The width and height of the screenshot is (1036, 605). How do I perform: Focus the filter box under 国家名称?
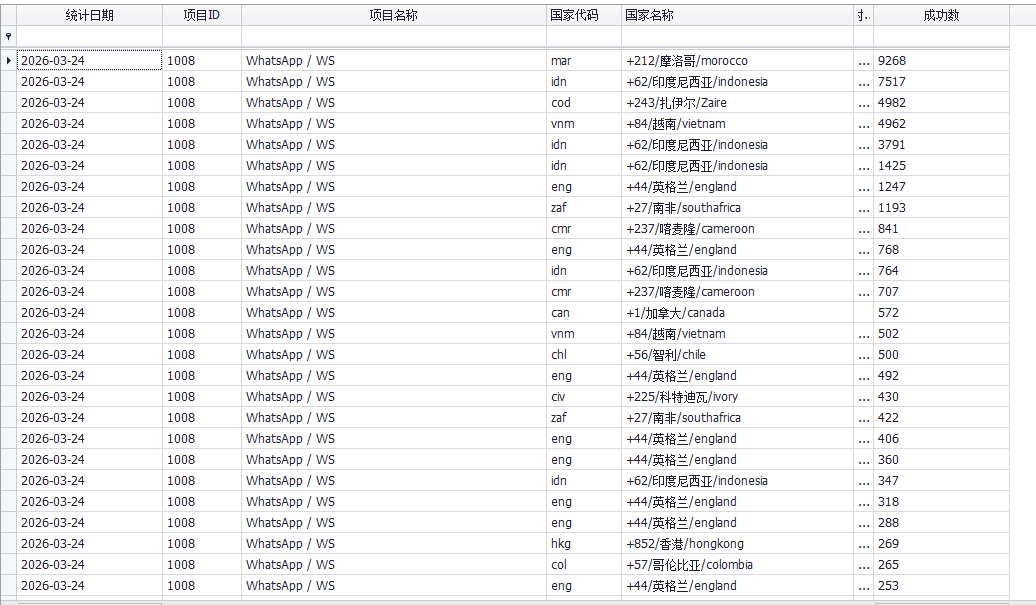pyautogui.click(x=737, y=36)
